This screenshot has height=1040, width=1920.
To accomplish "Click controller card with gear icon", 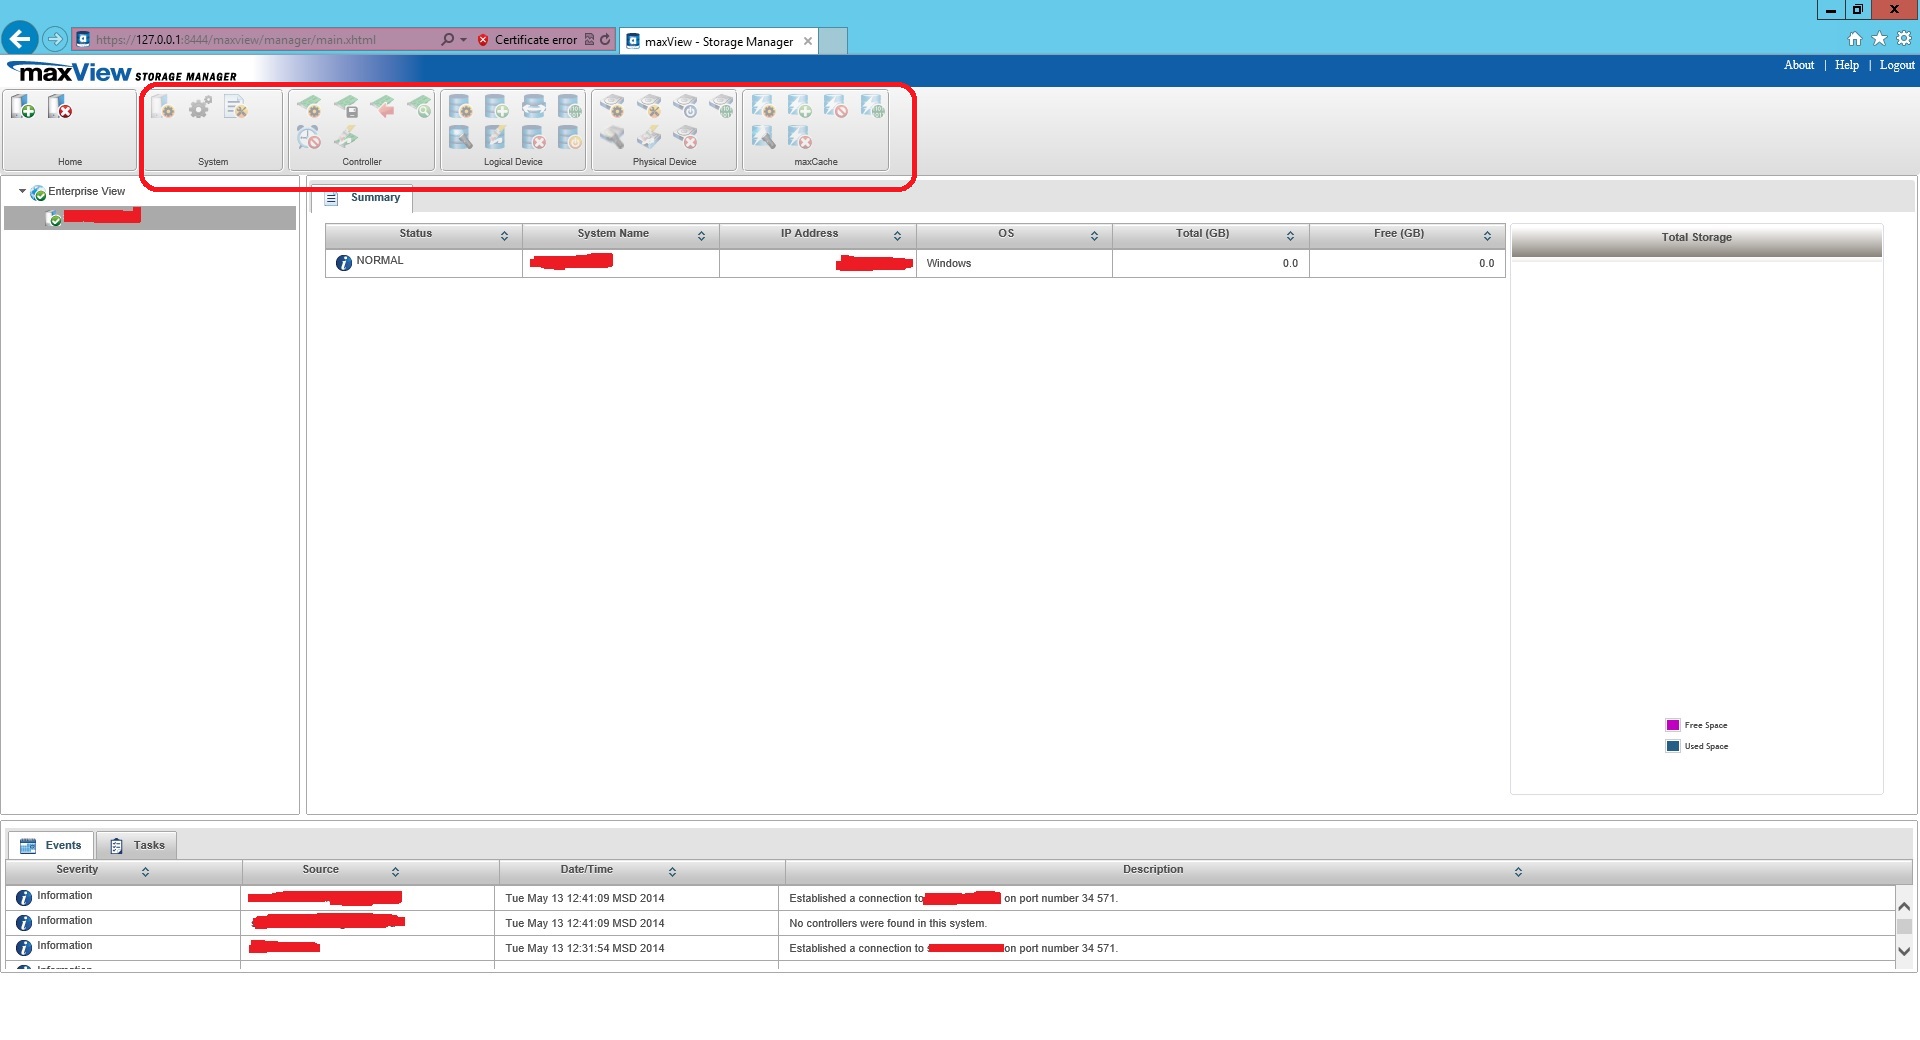I will [x=309, y=107].
